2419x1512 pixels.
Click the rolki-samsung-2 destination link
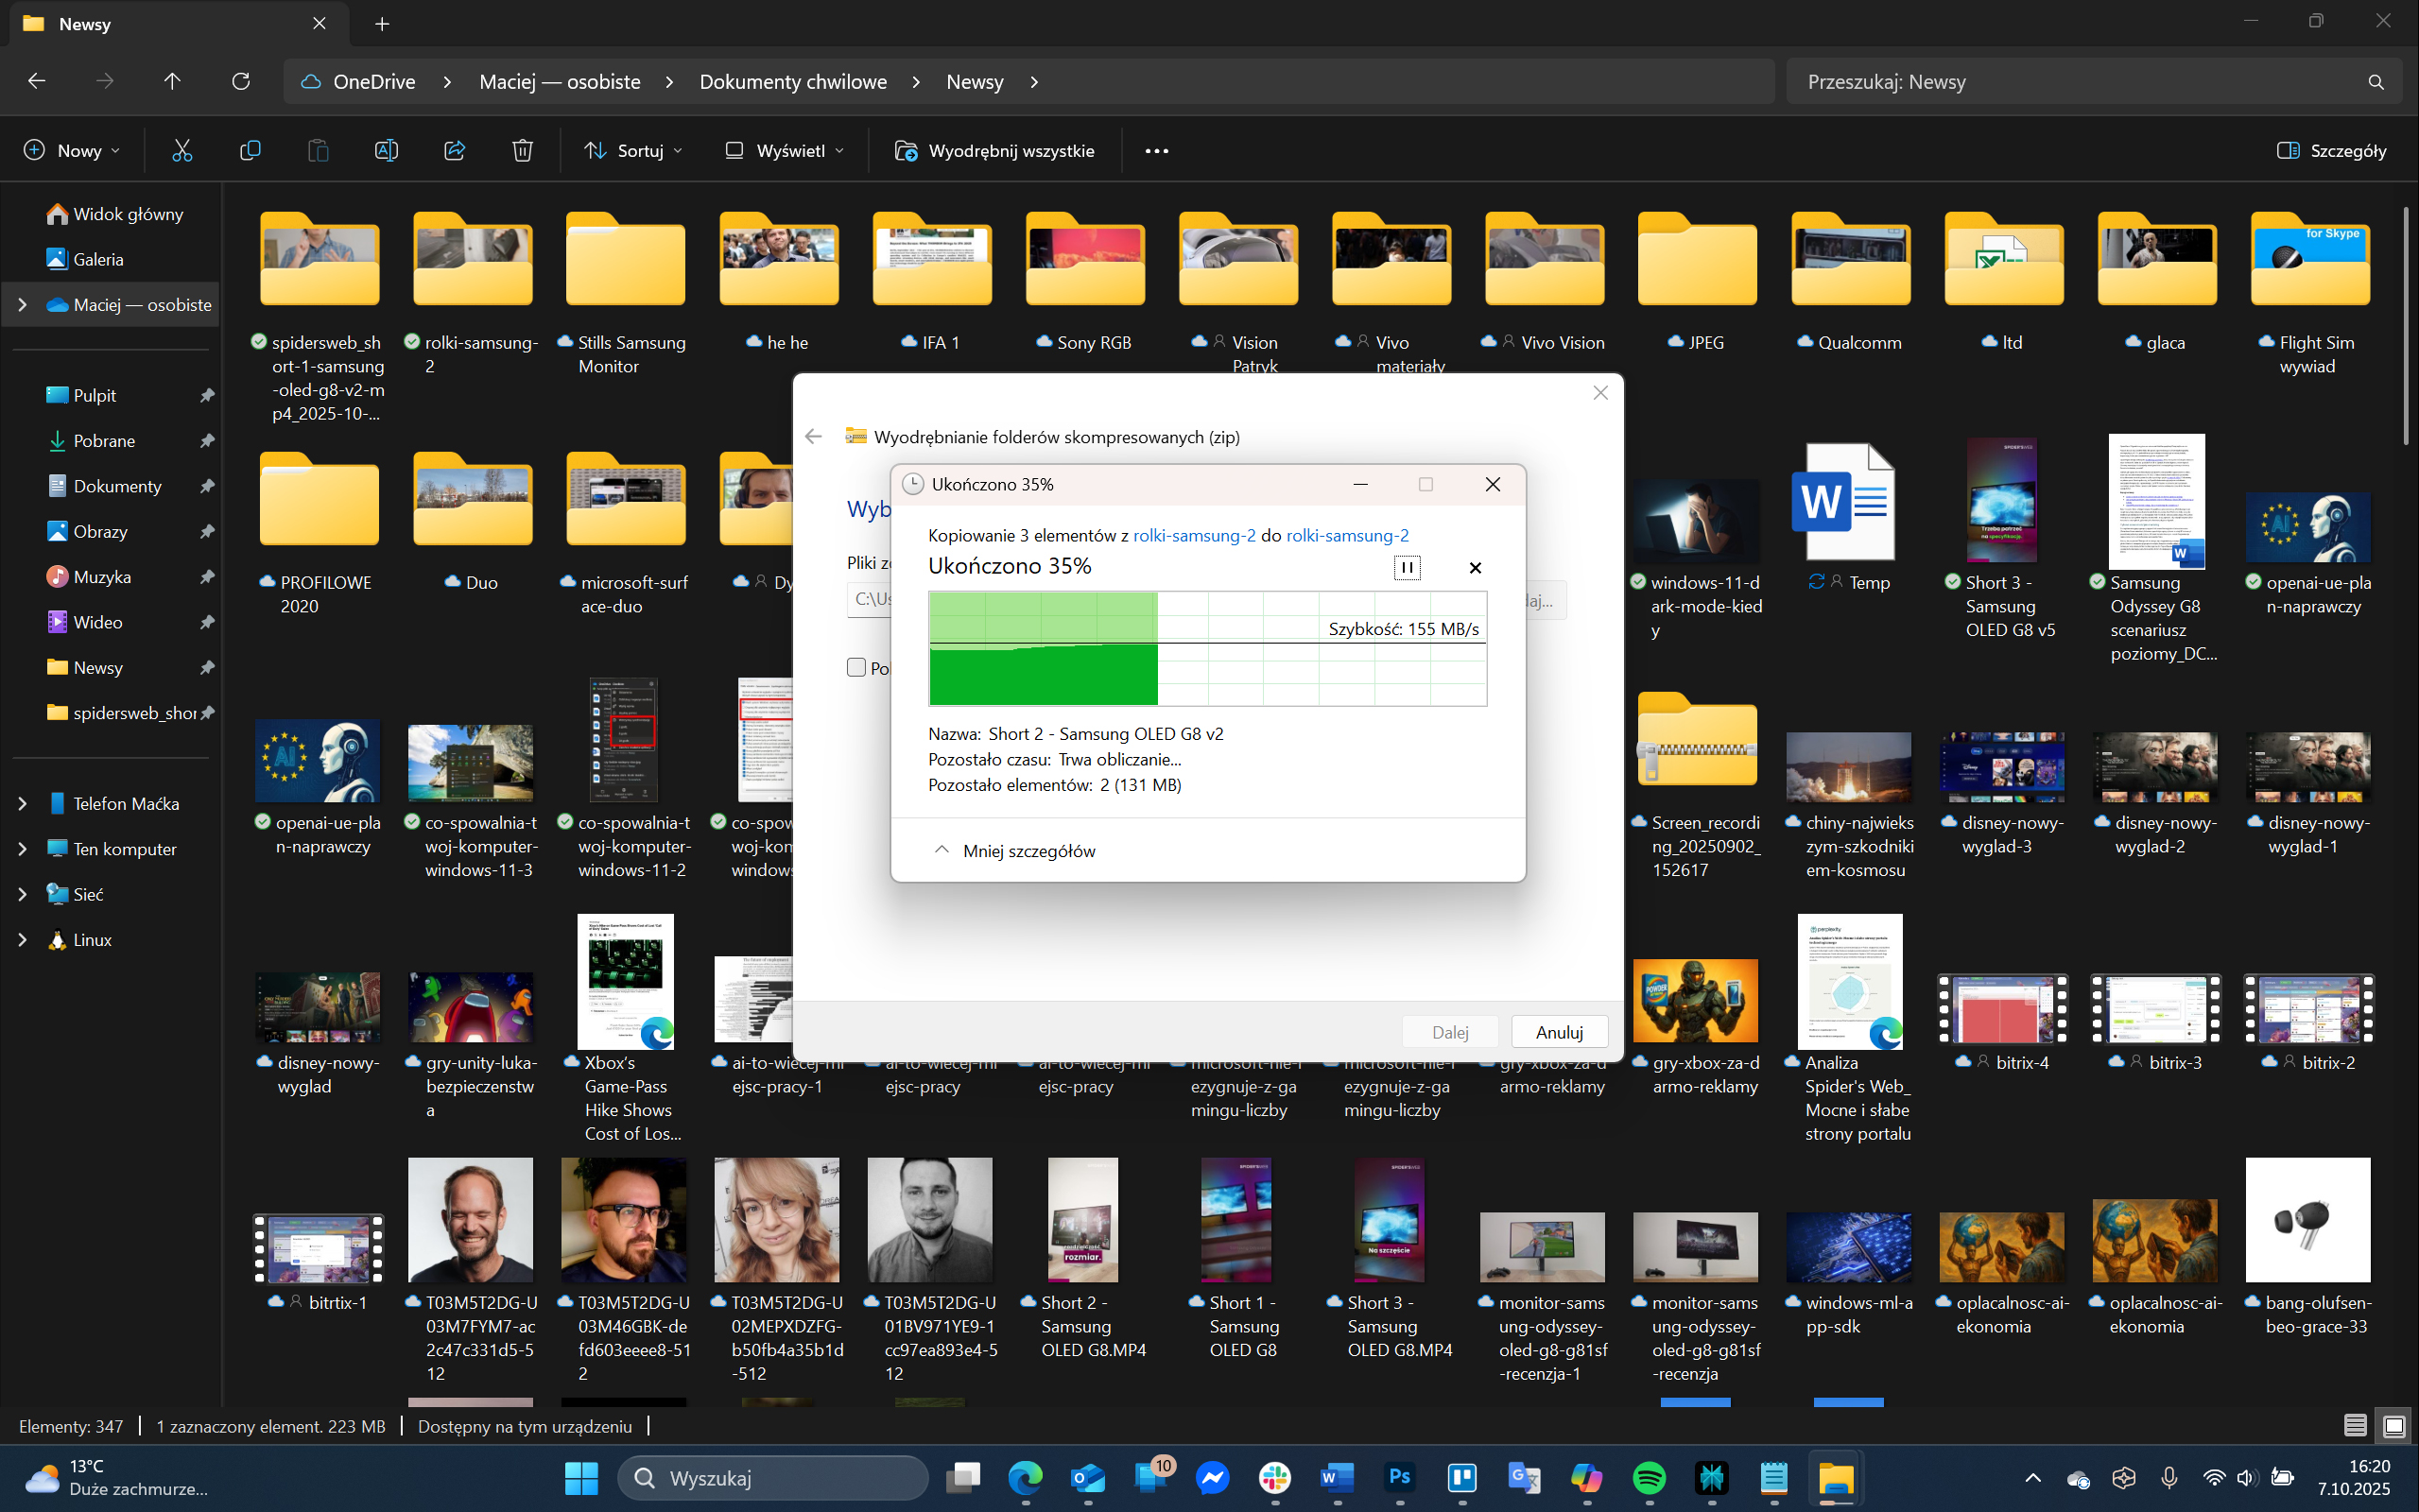click(x=1347, y=535)
